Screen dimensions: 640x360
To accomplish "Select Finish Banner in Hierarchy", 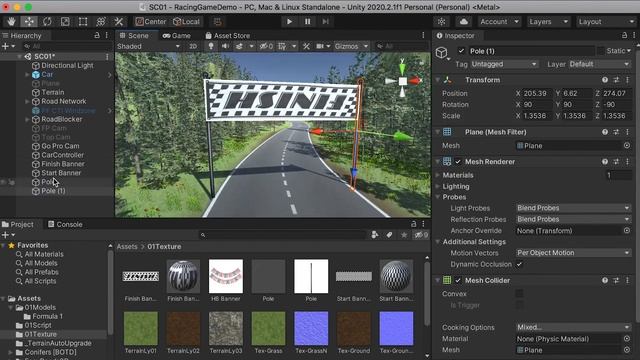I will point(62,164).
